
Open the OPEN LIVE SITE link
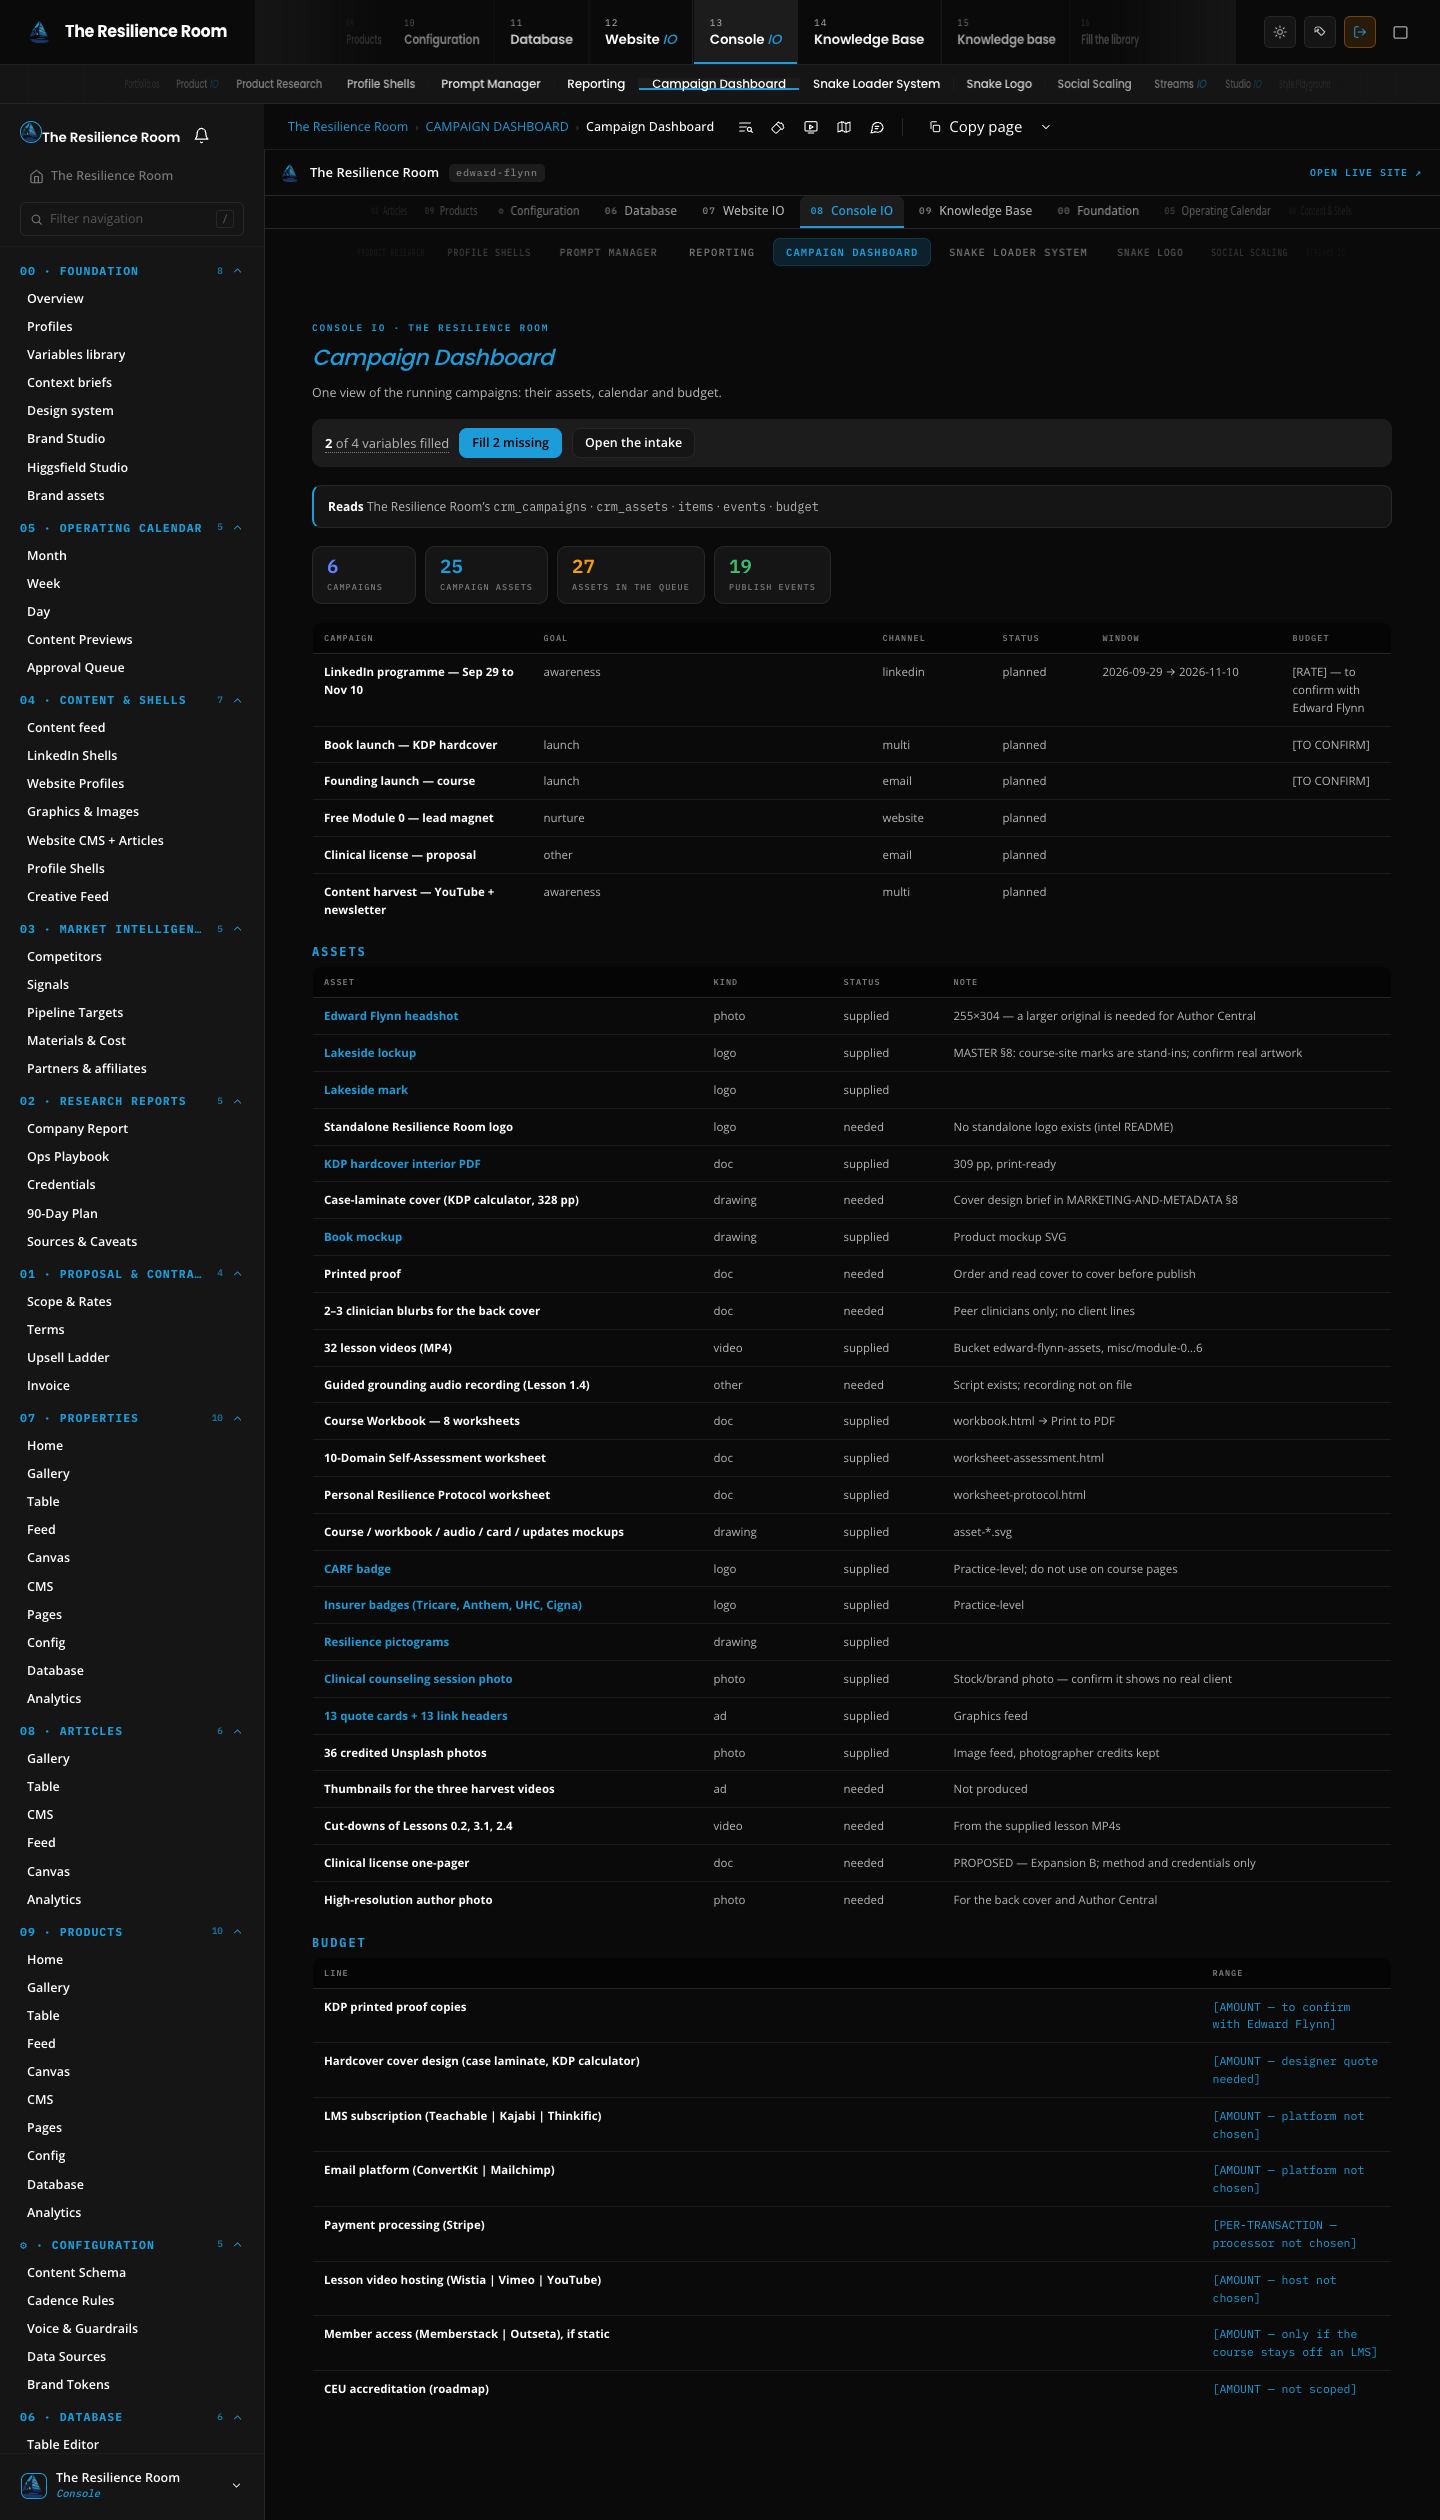[1365, 173]
